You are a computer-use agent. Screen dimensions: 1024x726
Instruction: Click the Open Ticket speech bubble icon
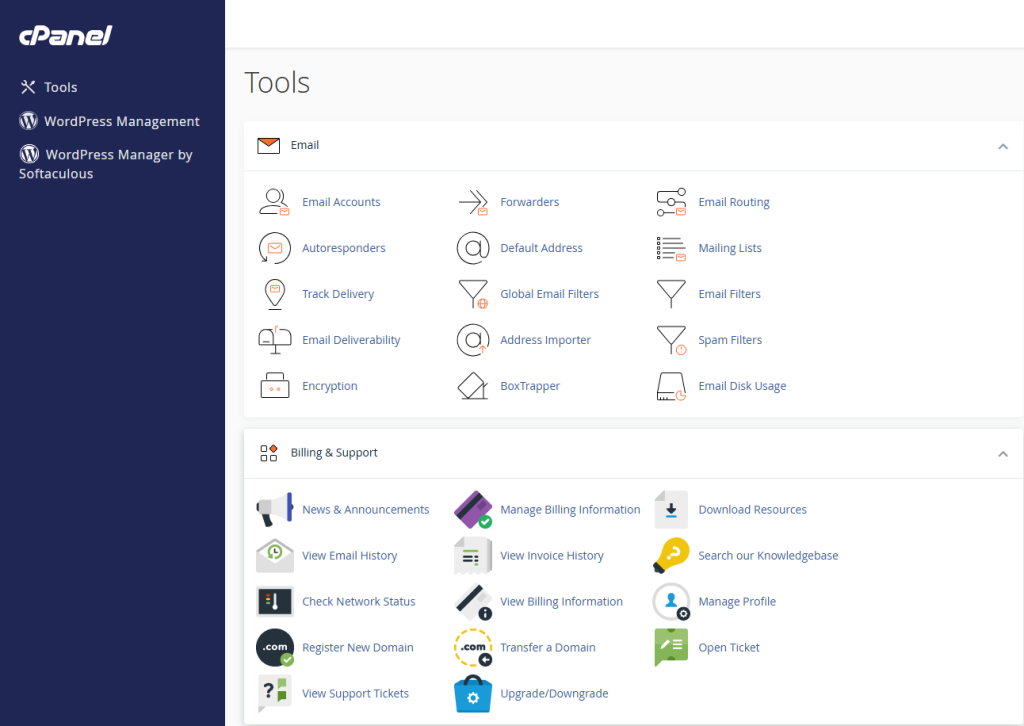click(671, 648)
